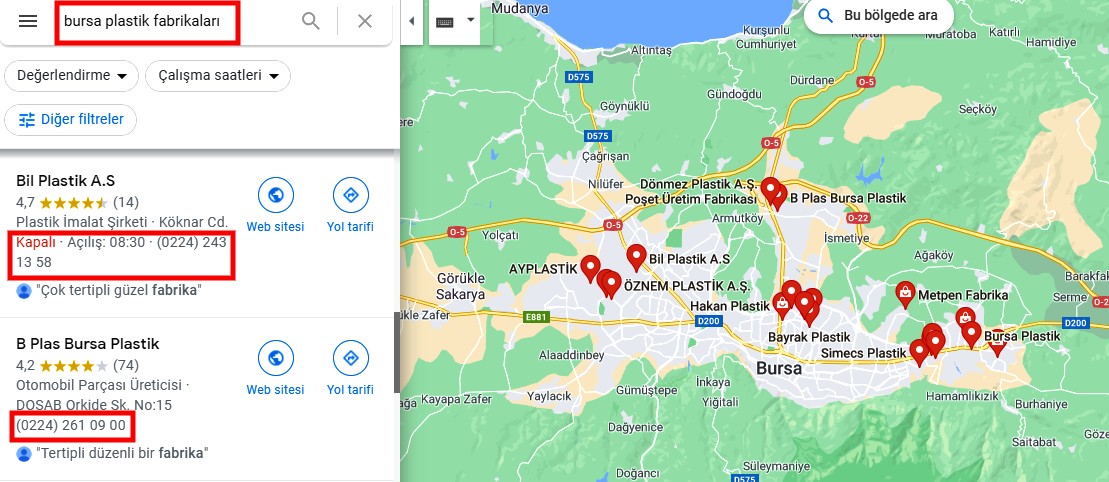Click Bil Plastik phone number (0224) 243 13 58
Screen dimensions: 1109x482
(121, 252)
